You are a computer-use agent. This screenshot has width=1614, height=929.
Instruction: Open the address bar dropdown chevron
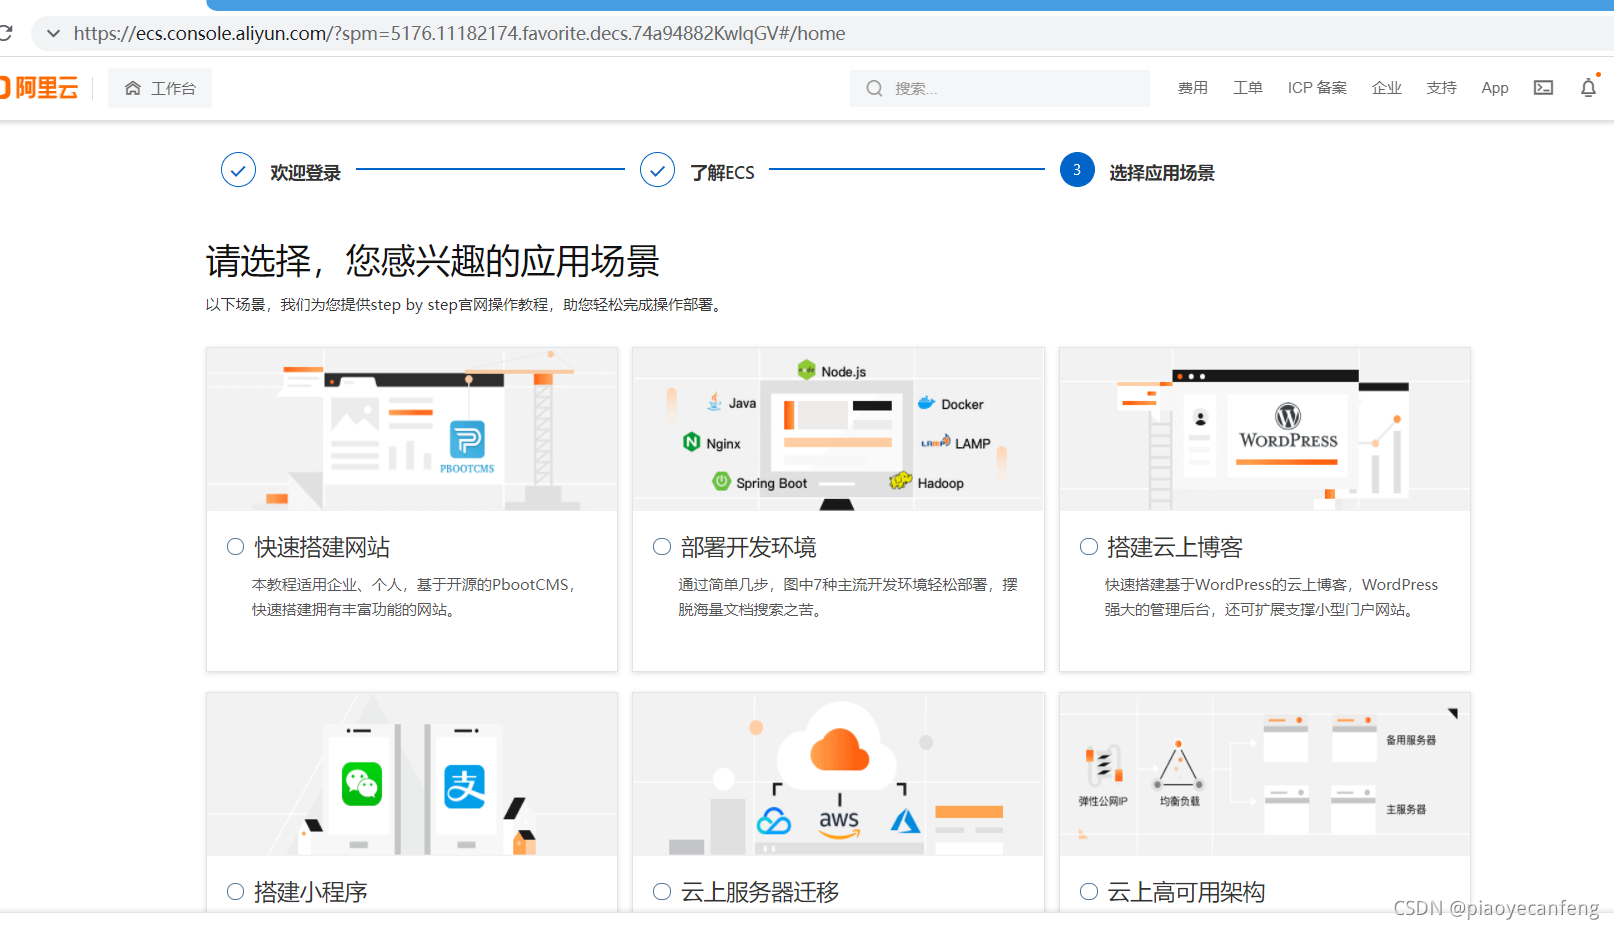53,33
